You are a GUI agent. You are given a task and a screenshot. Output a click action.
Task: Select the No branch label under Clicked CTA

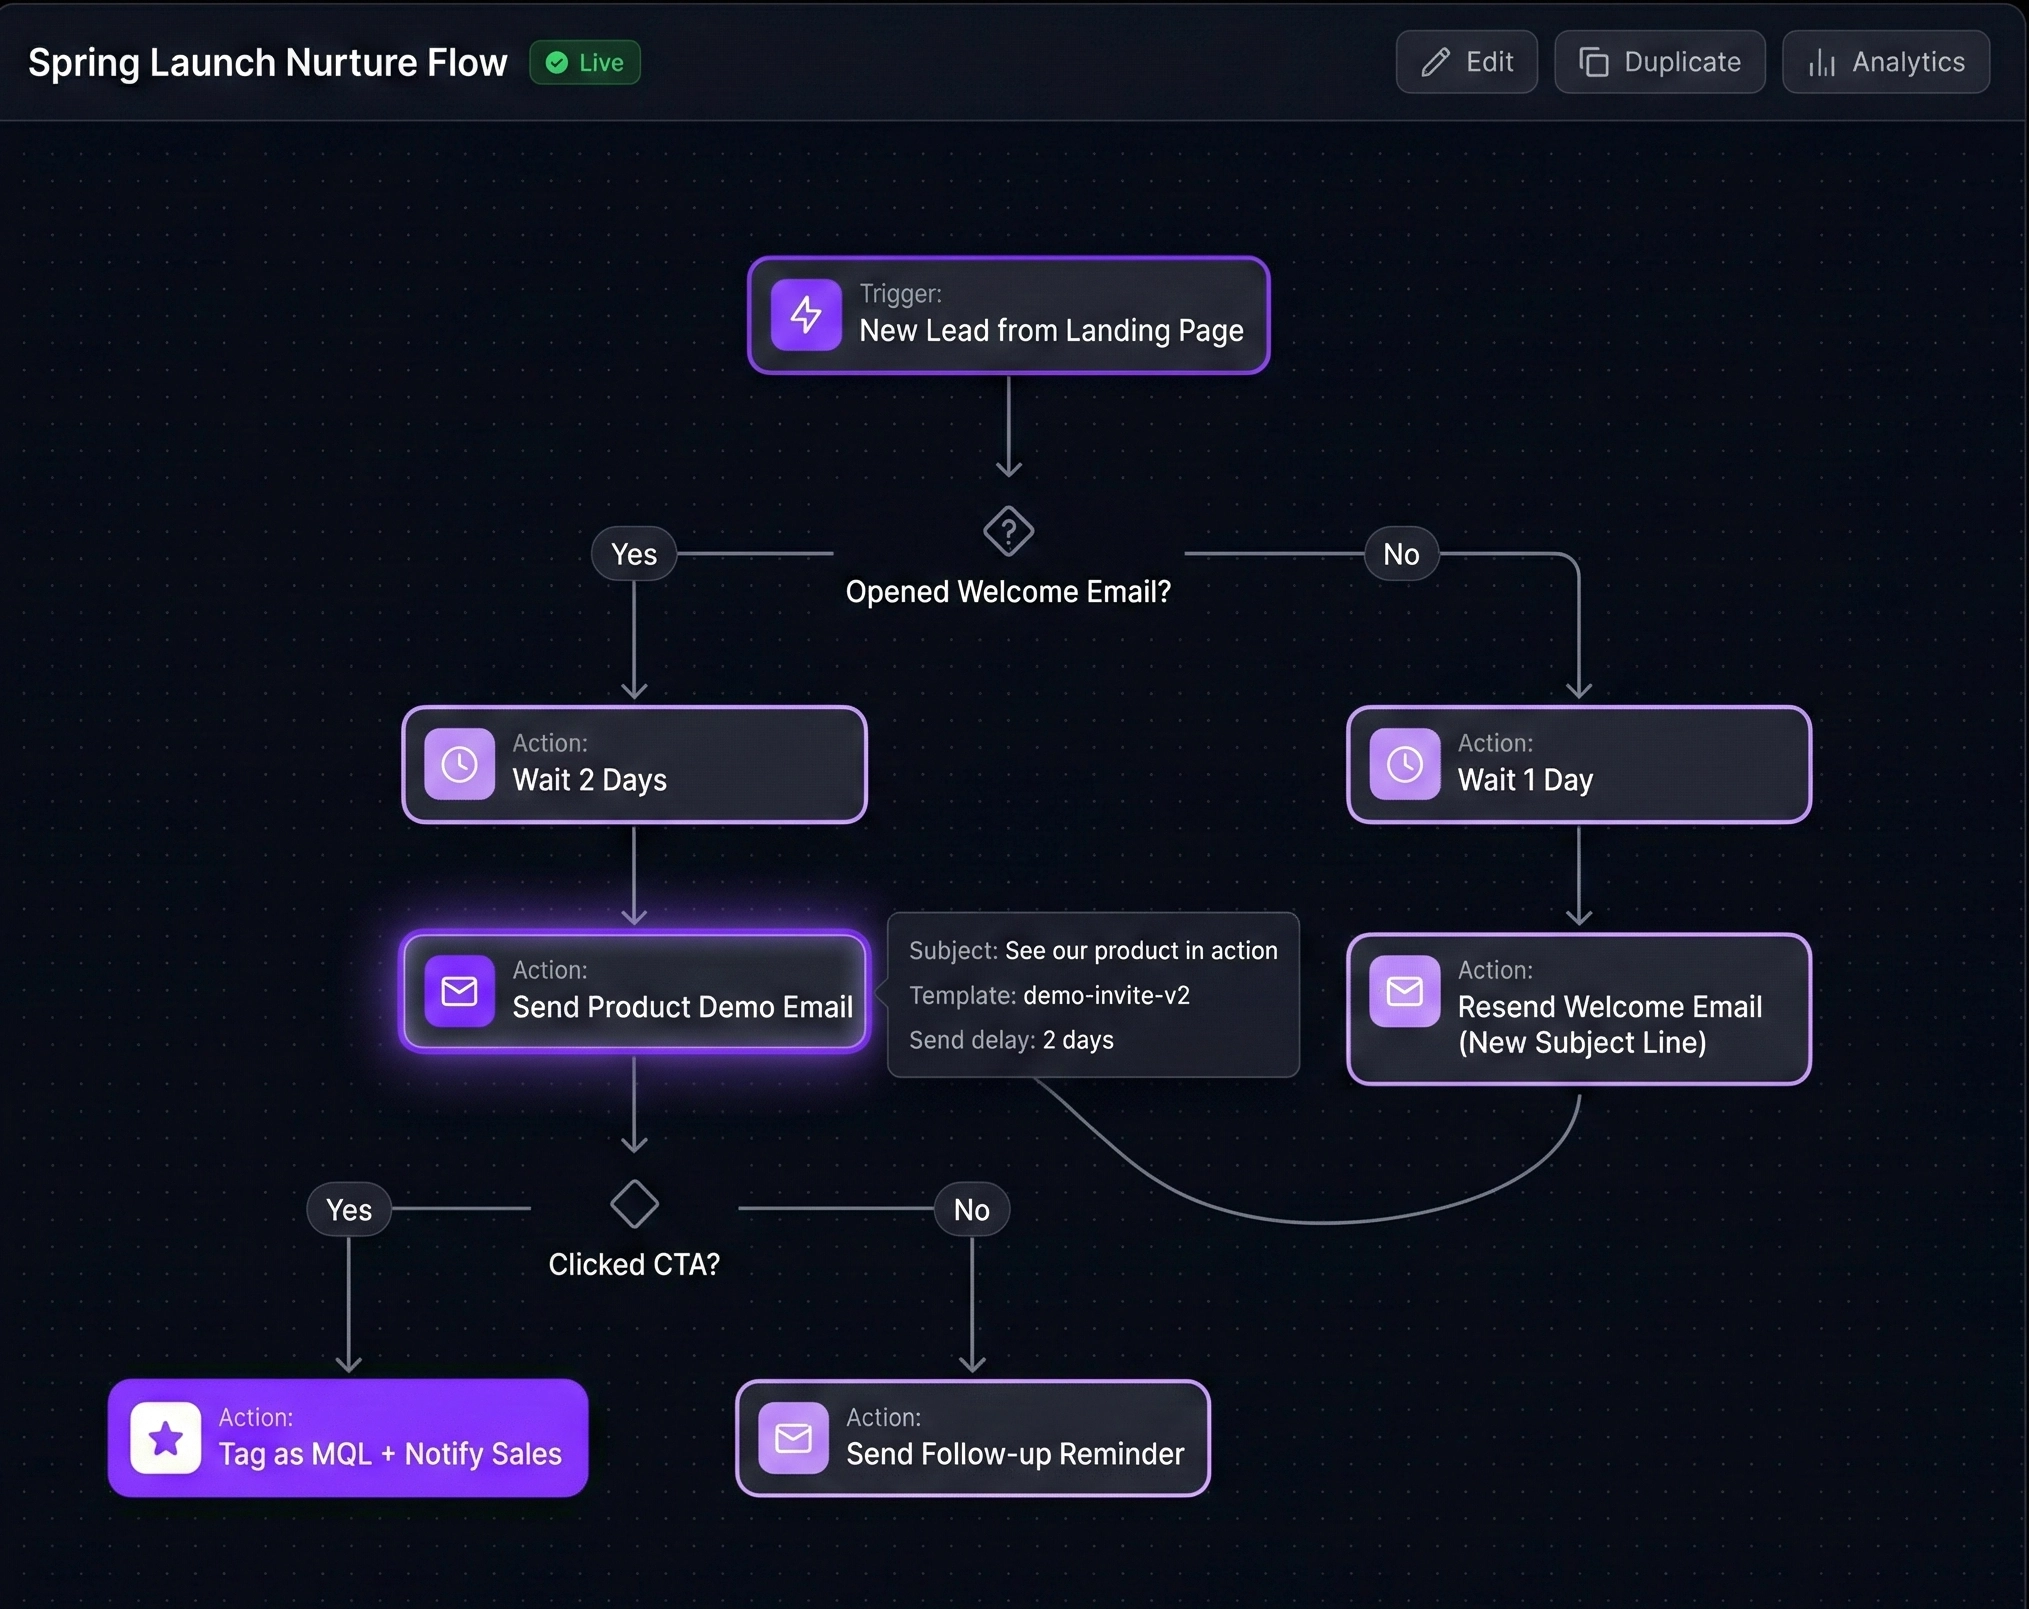(x=971, y=1210)
